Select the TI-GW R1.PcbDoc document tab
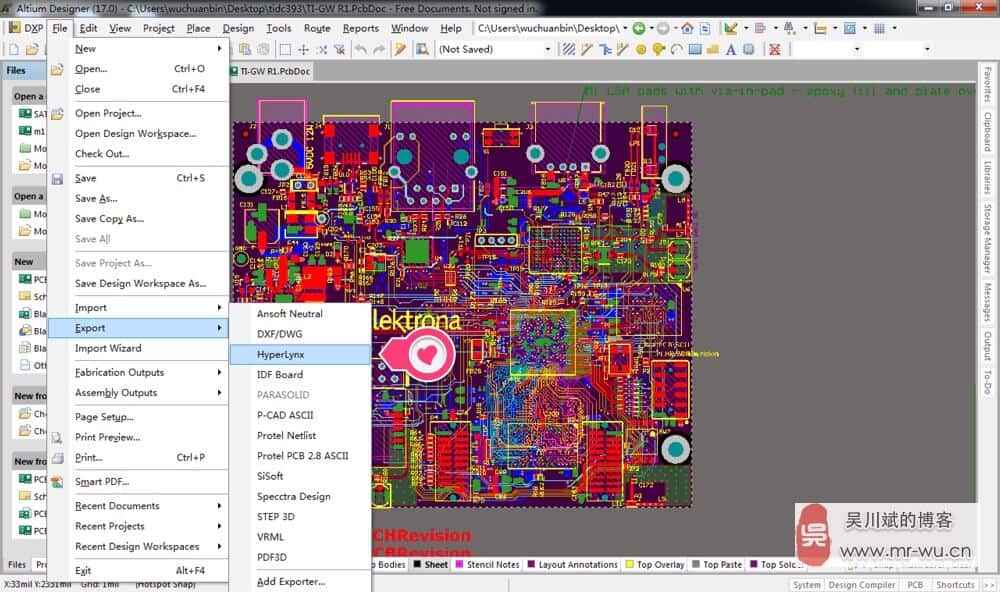 (x=270, y=71)
